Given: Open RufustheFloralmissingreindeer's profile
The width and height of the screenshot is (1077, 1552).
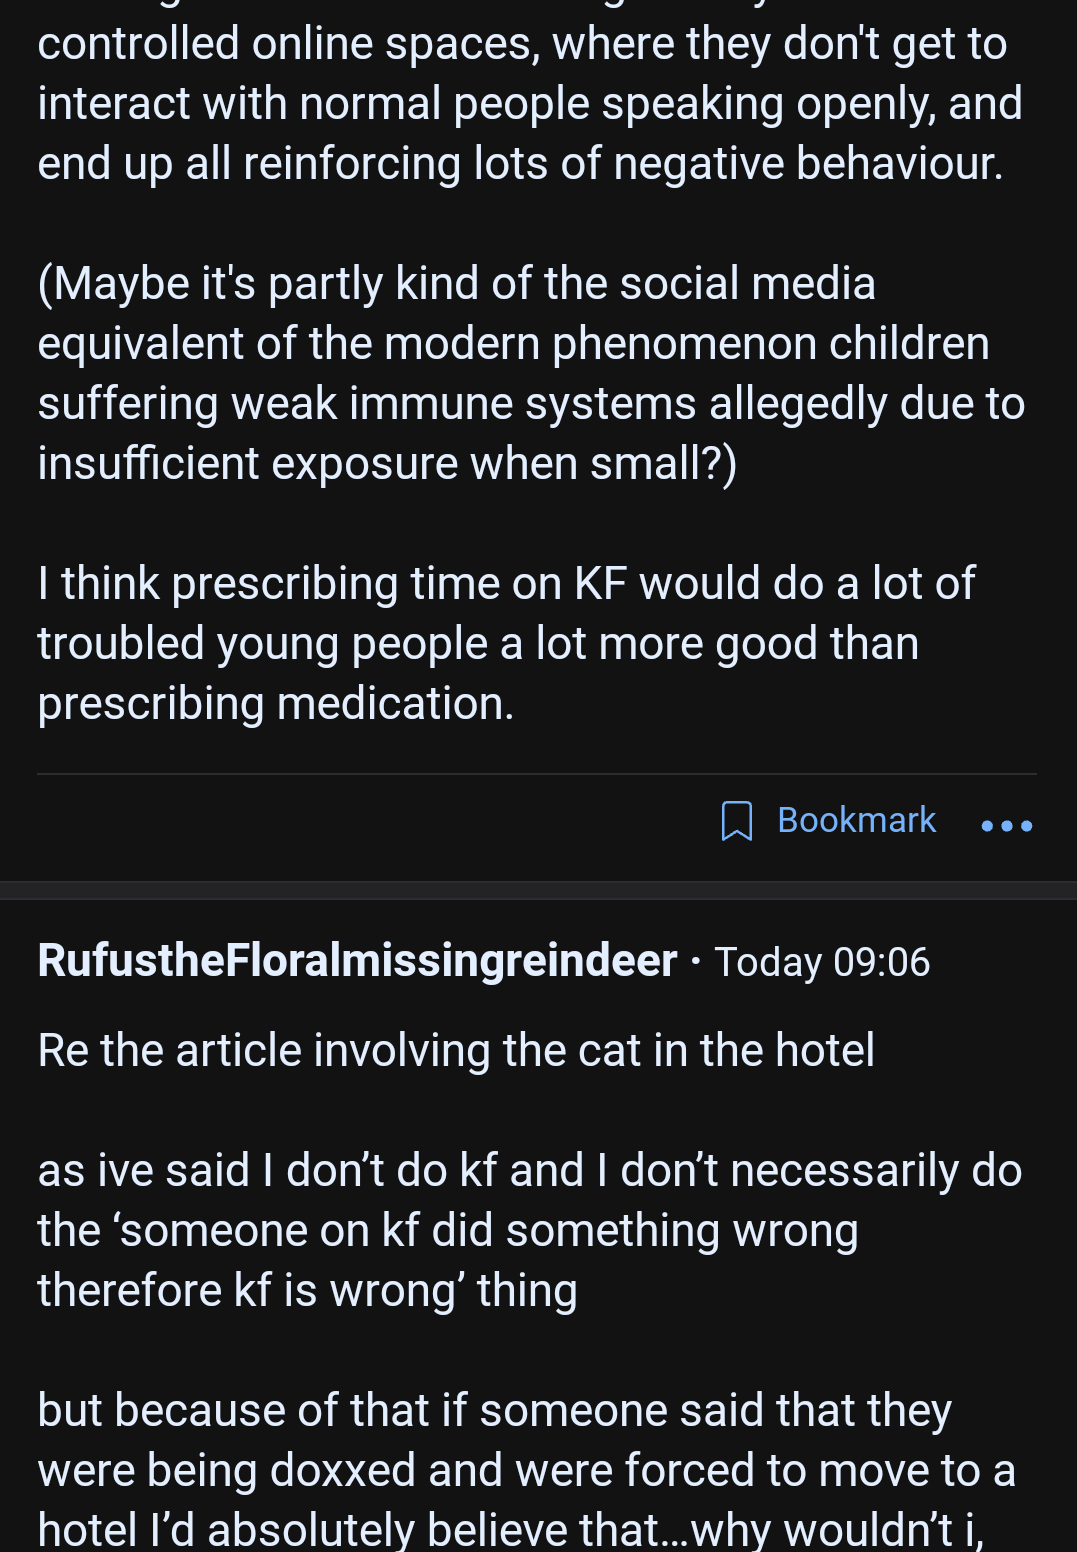Looking at the screenshot, I should tap(357, 961).
